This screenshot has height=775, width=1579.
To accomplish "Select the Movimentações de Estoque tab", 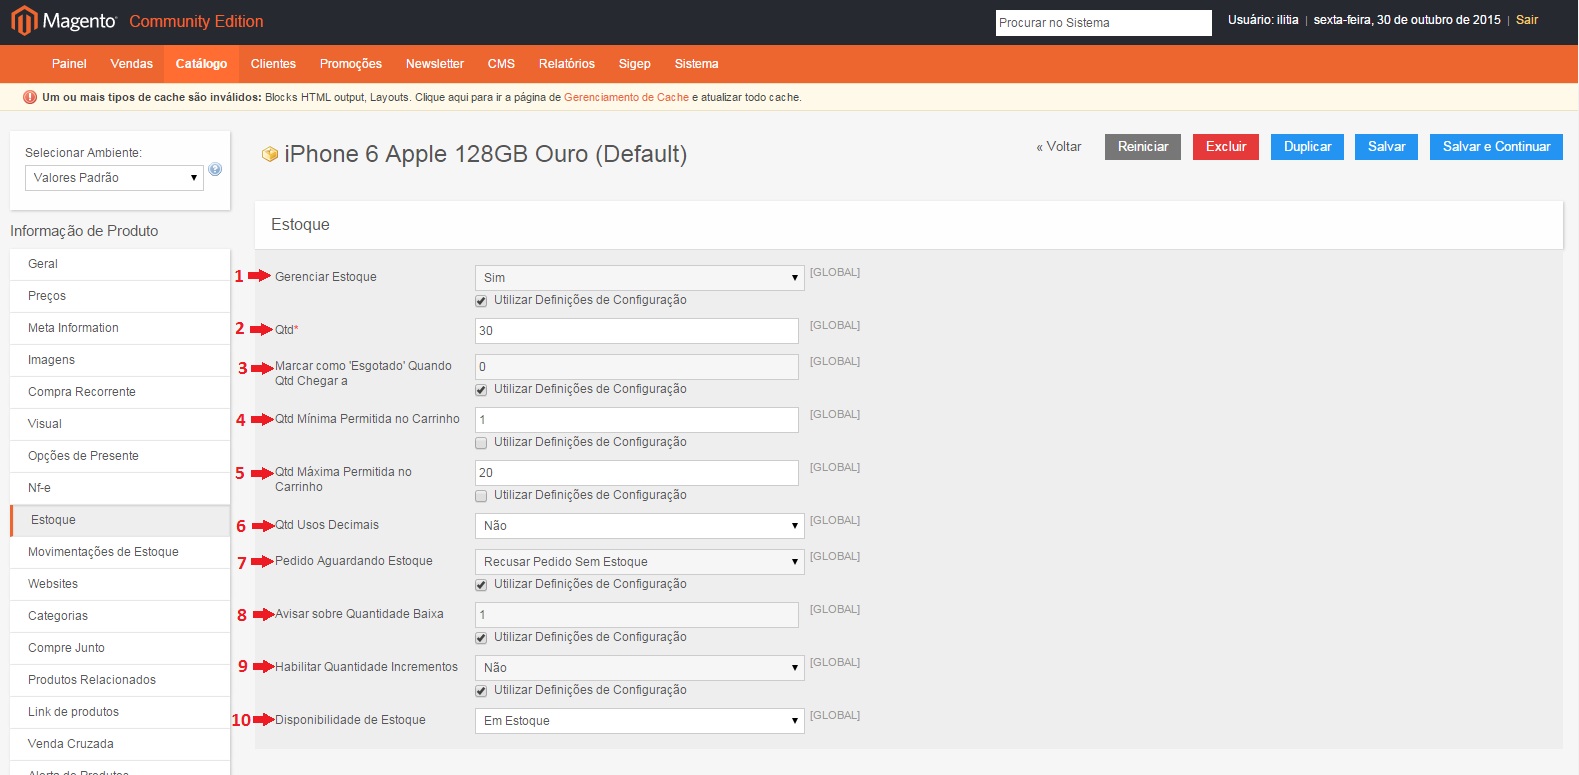I will pos(120,552).
